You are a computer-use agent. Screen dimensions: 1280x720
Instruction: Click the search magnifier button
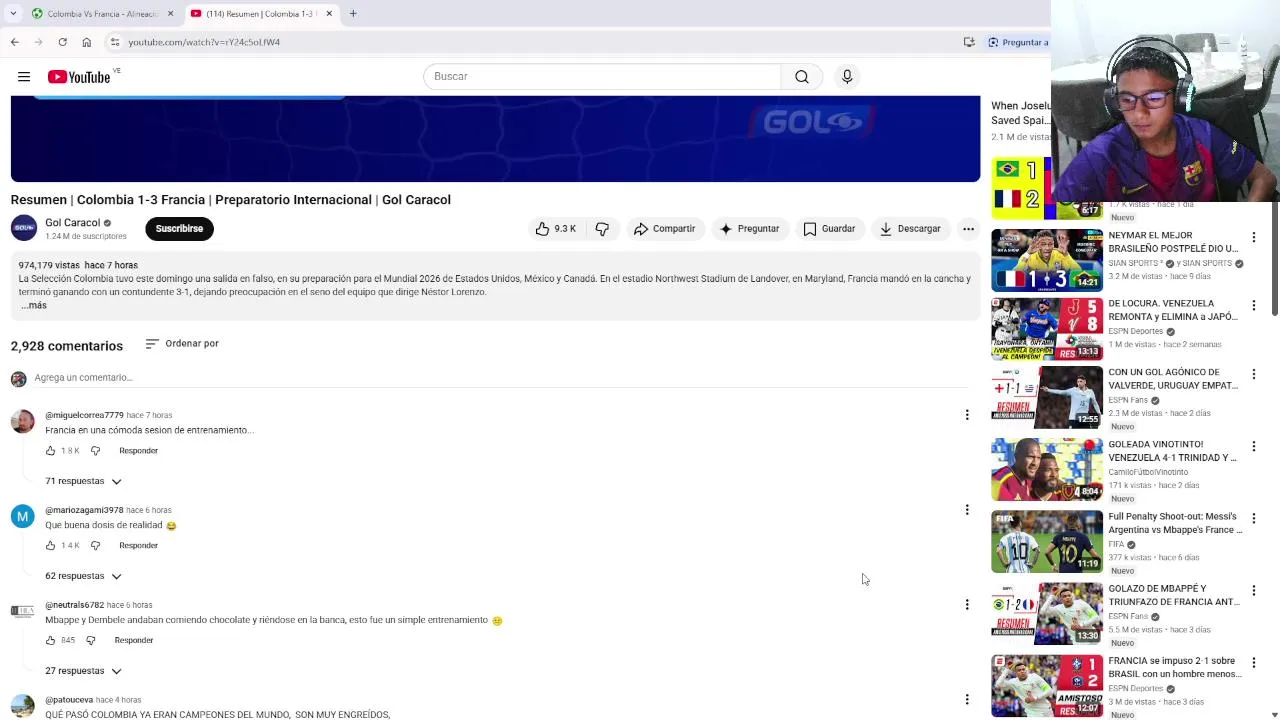coord(802,77)
